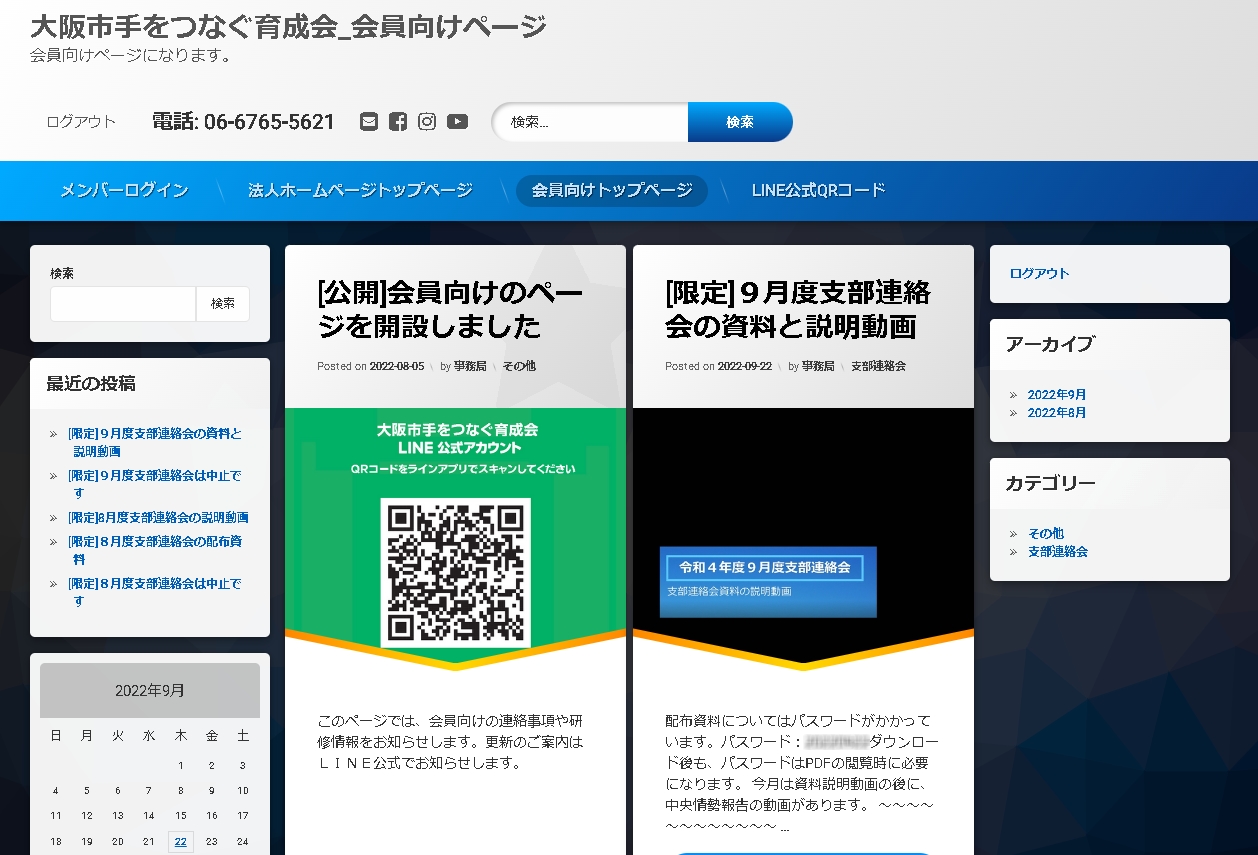Focus the sidebar search input box
Screen dimensions: 1258x855
123,304
